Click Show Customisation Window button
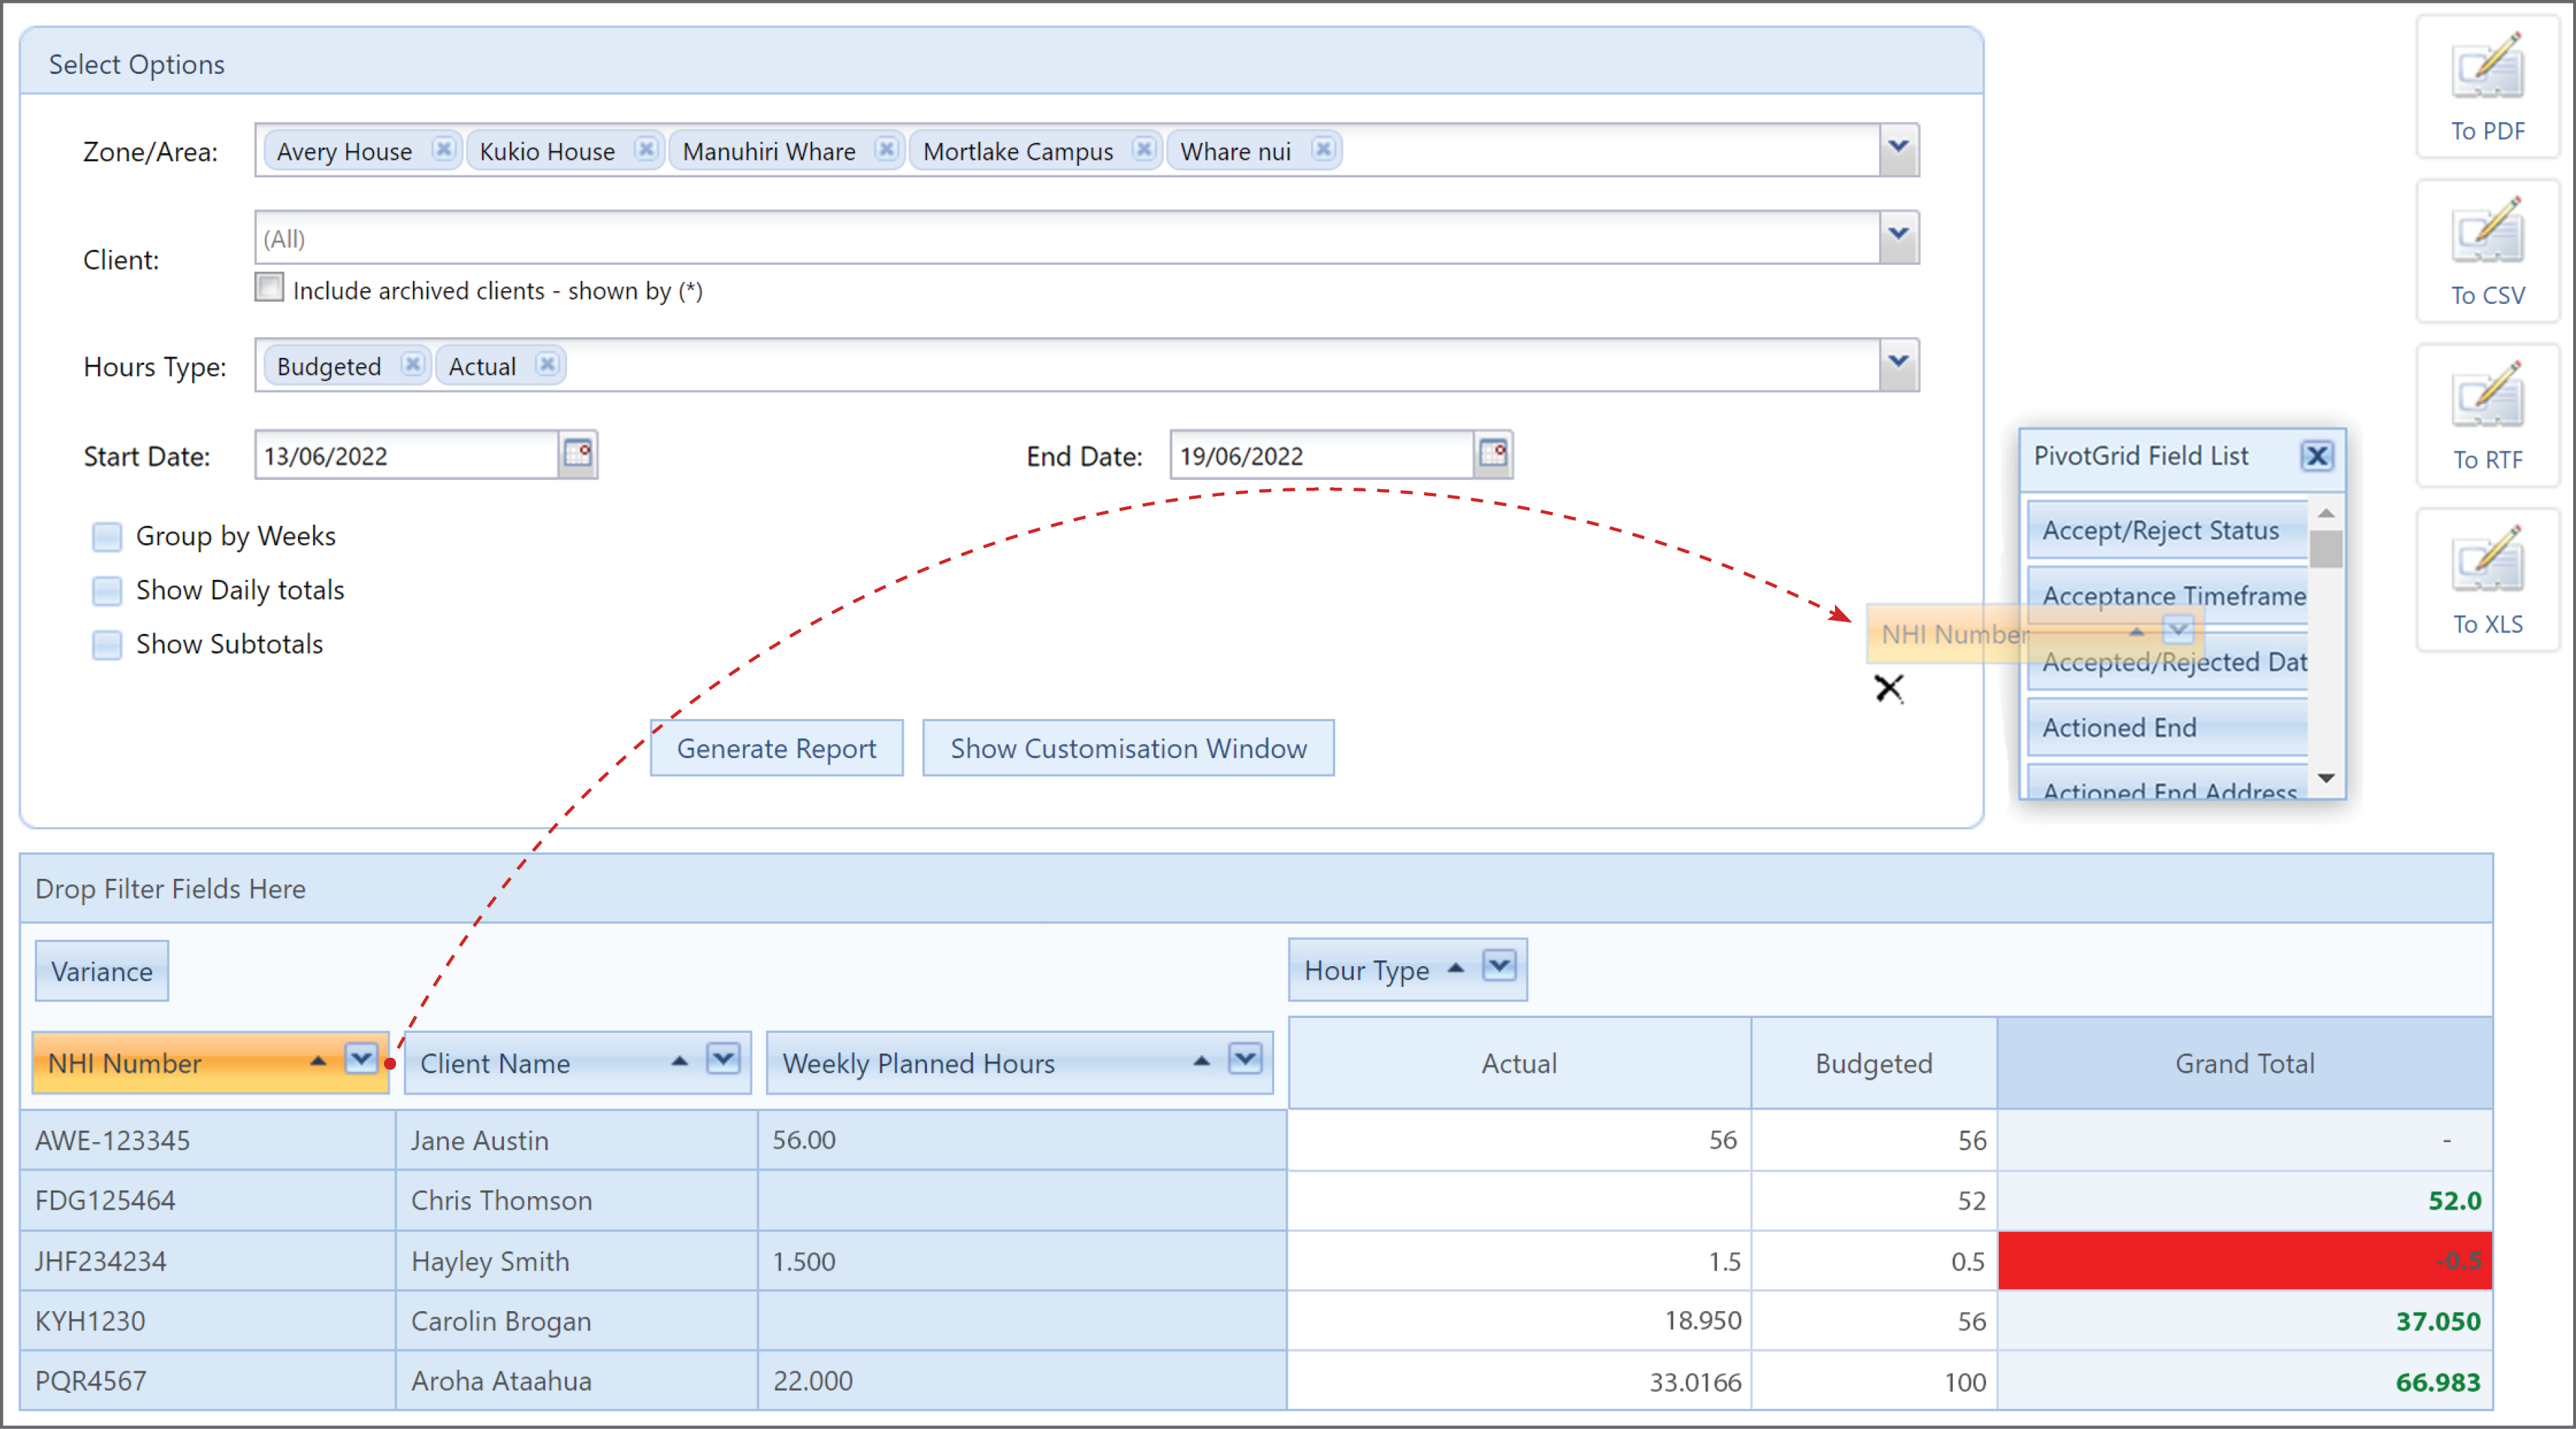This screenshot has height=1429, width=2576. point(1128,748)
